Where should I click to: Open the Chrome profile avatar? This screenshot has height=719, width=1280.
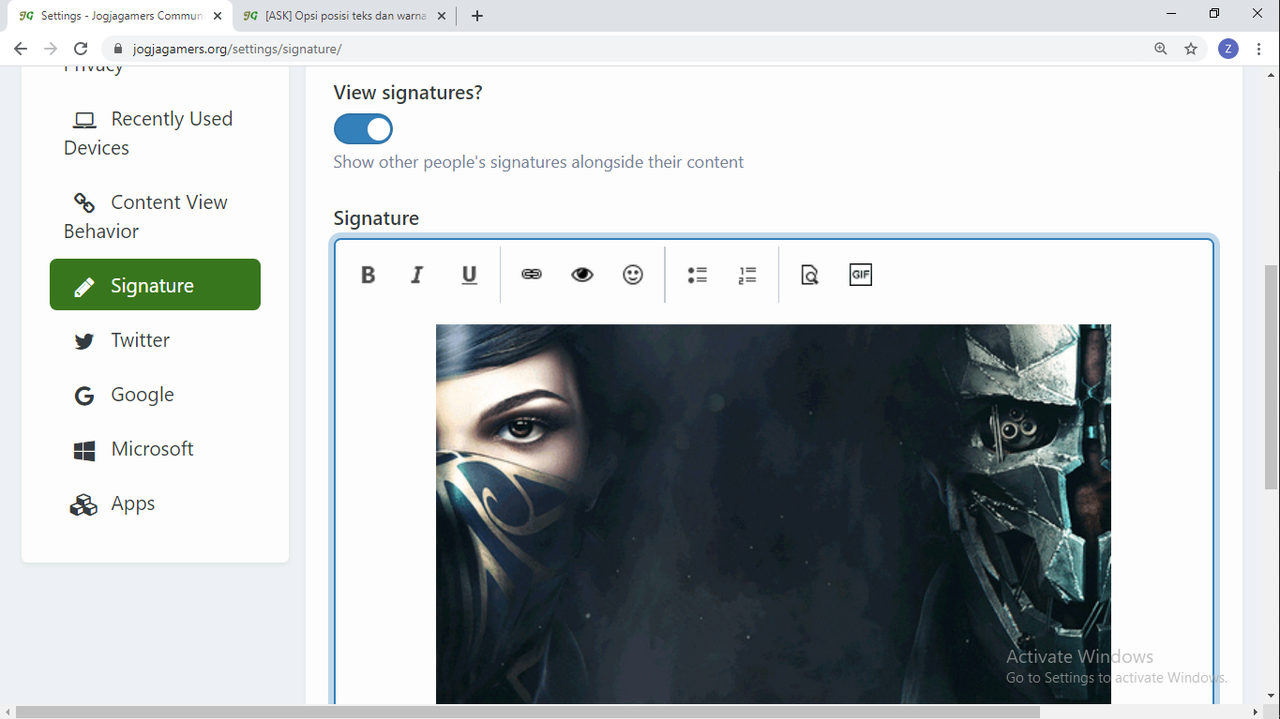coord(1228,48)
